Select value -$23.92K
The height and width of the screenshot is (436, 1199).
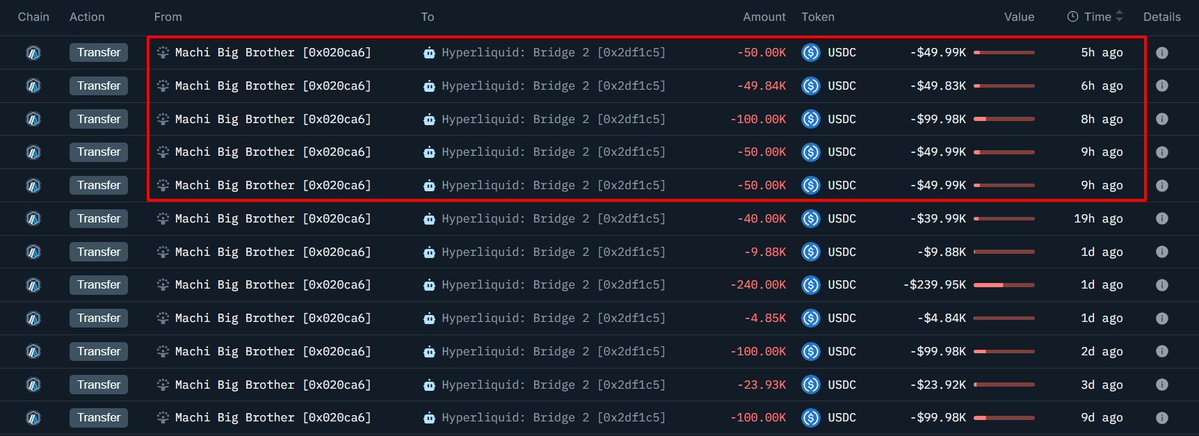(938, 385)
